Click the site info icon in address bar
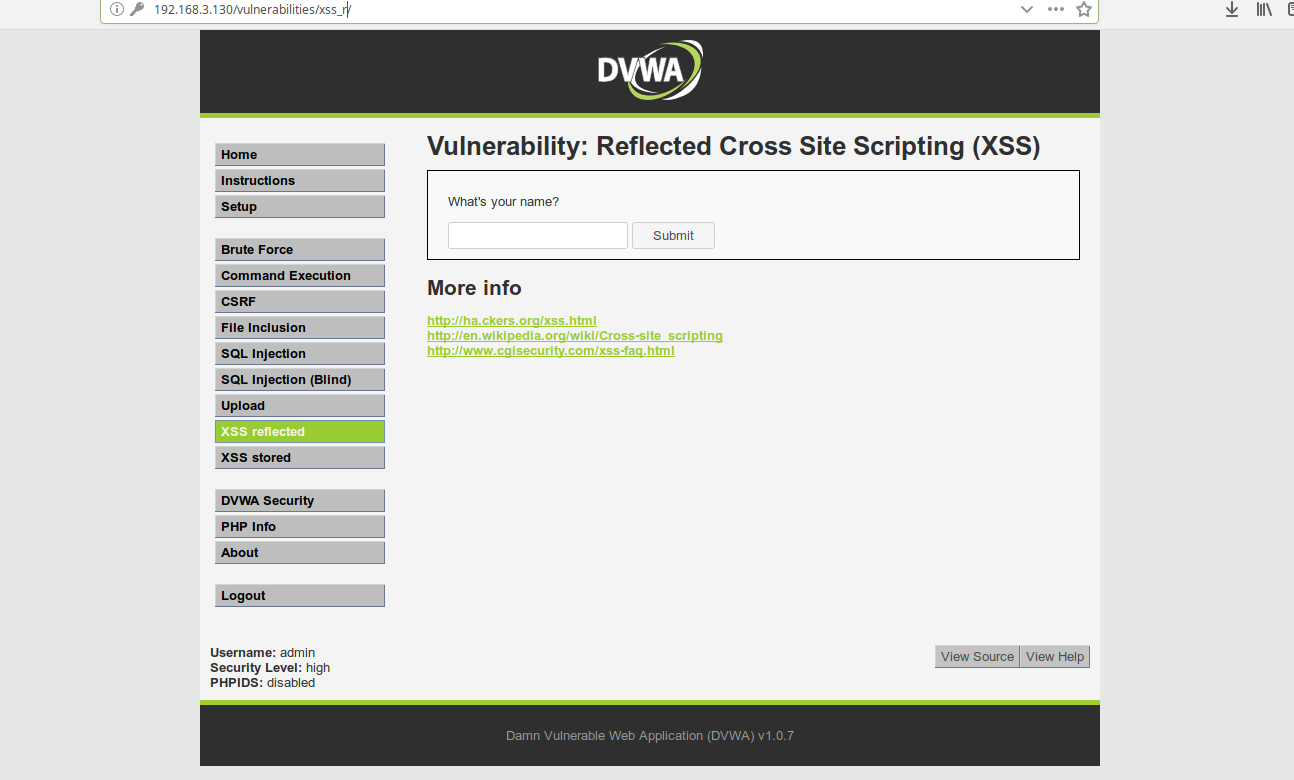1294x780 pixels. [117, 9]
